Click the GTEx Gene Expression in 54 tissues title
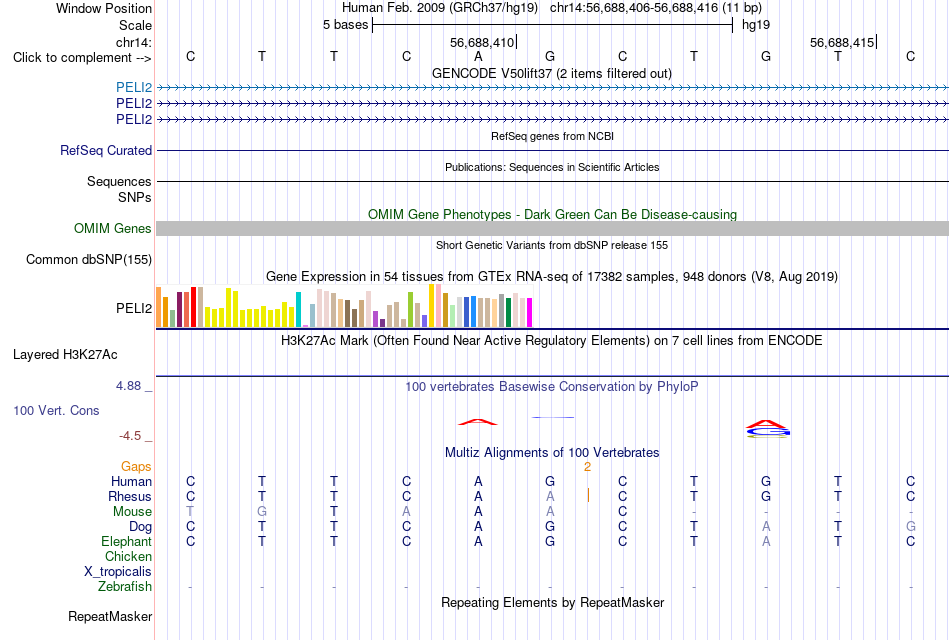The image size is (950, 640). [x=552, y=277]
